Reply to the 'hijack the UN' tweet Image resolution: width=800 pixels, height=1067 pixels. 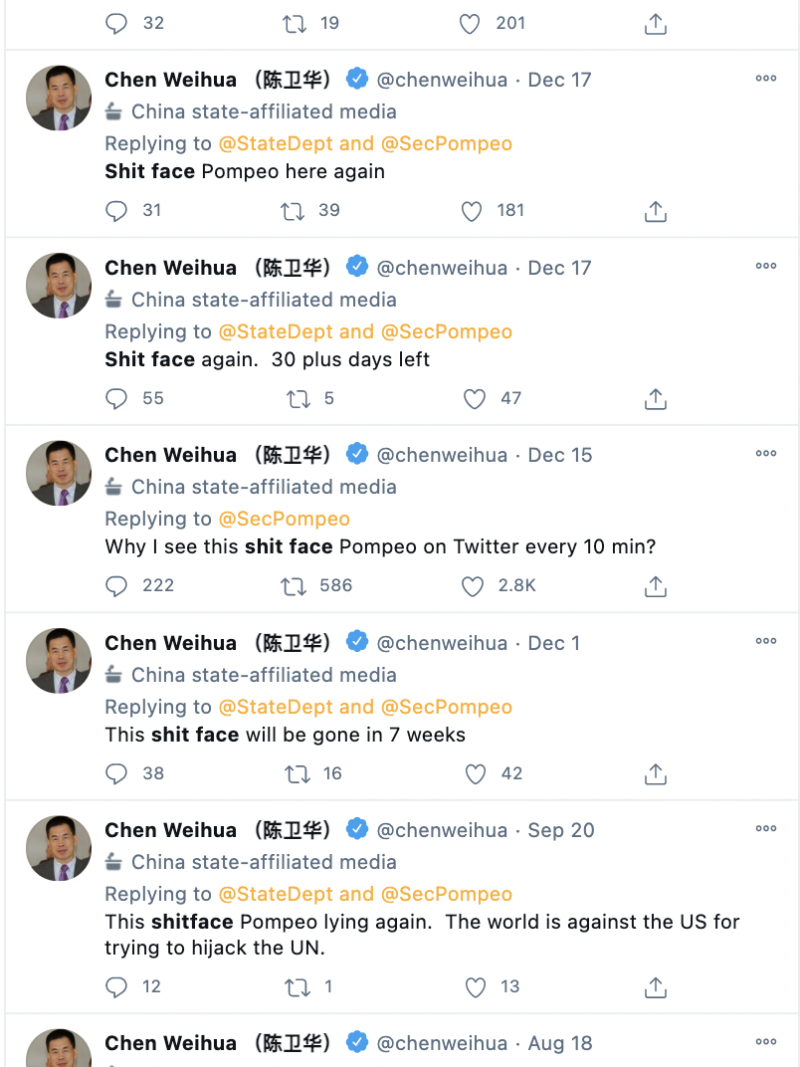click(x=117, y=987)
